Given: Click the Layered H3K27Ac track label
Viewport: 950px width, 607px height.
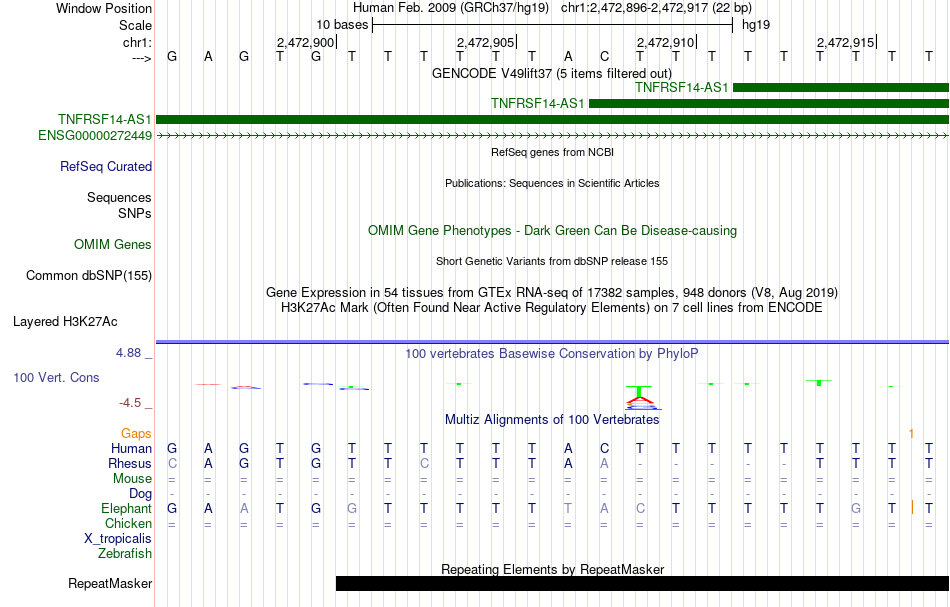Looking at the screenshot, I should [x=65, y=322].
